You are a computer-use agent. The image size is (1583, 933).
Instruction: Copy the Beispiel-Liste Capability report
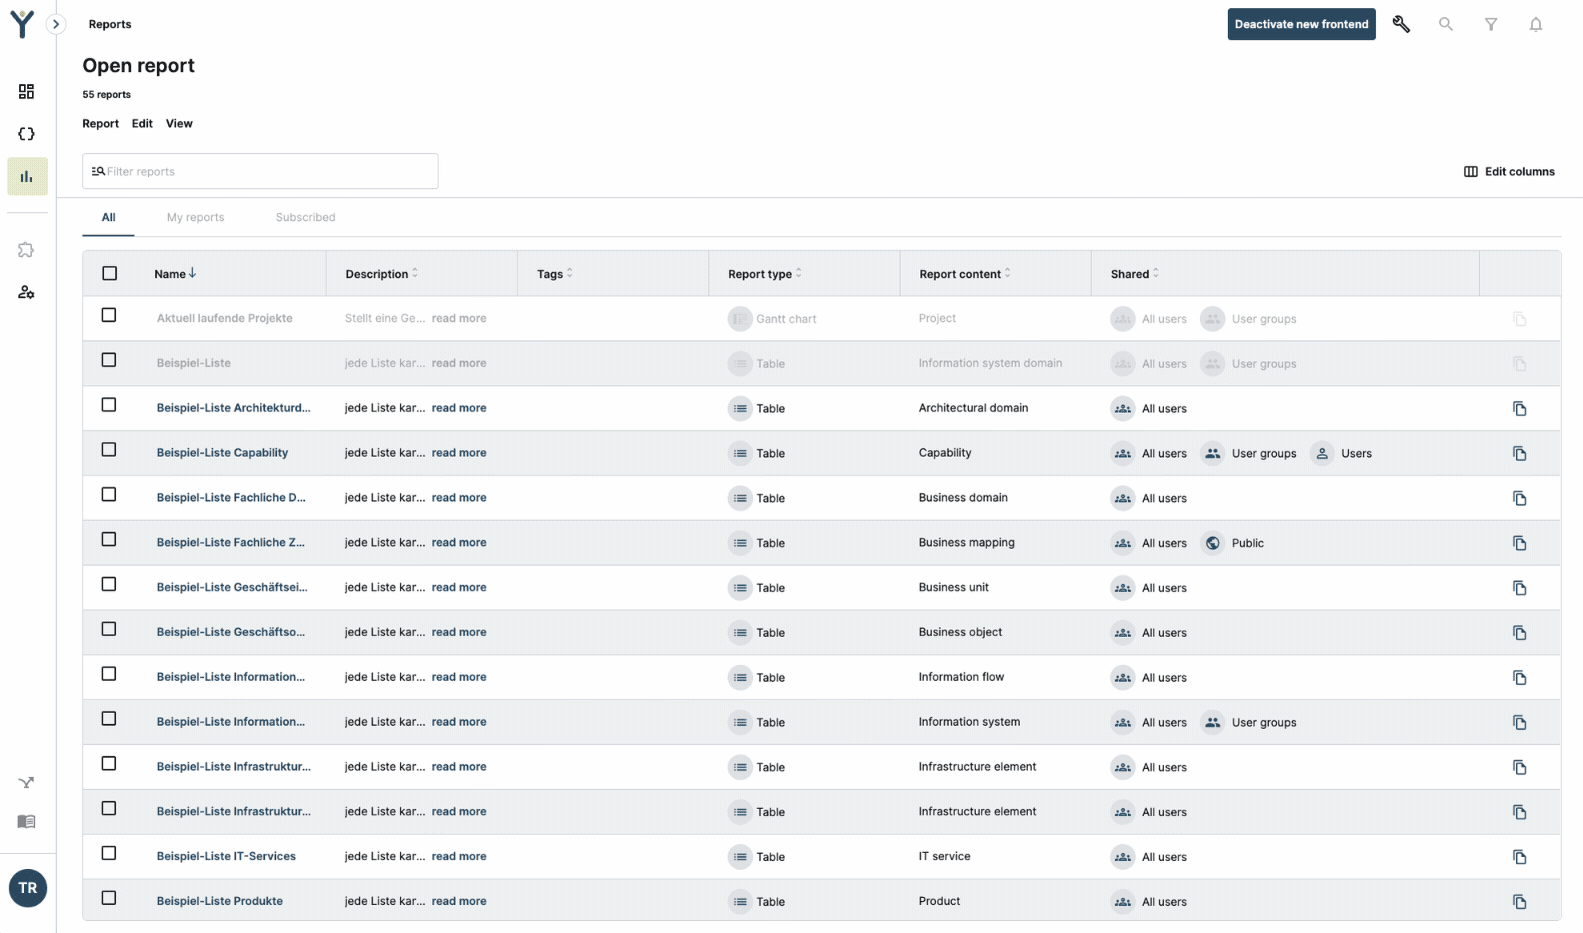(x=1519, y=453)
